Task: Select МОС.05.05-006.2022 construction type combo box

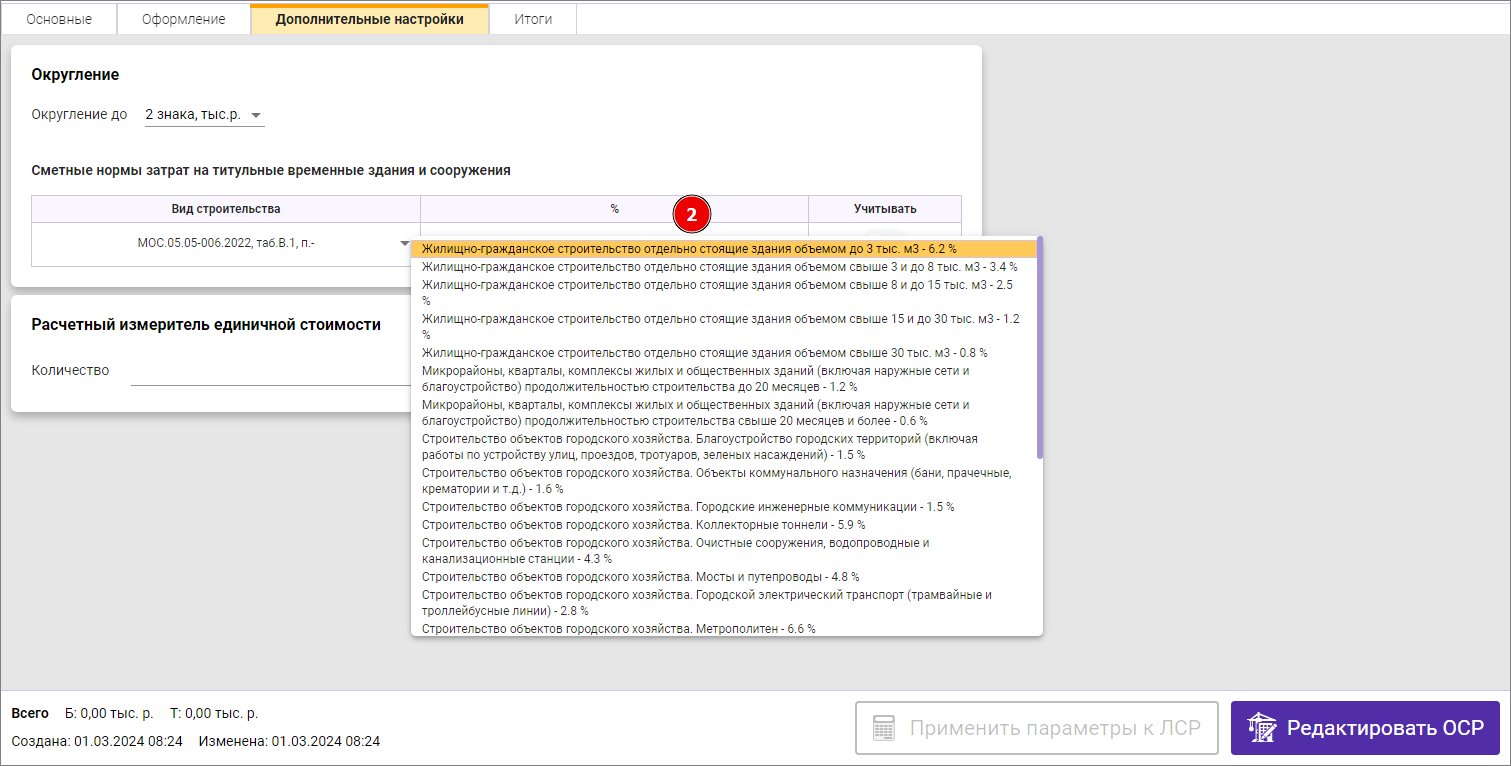Action: (225, 243)
